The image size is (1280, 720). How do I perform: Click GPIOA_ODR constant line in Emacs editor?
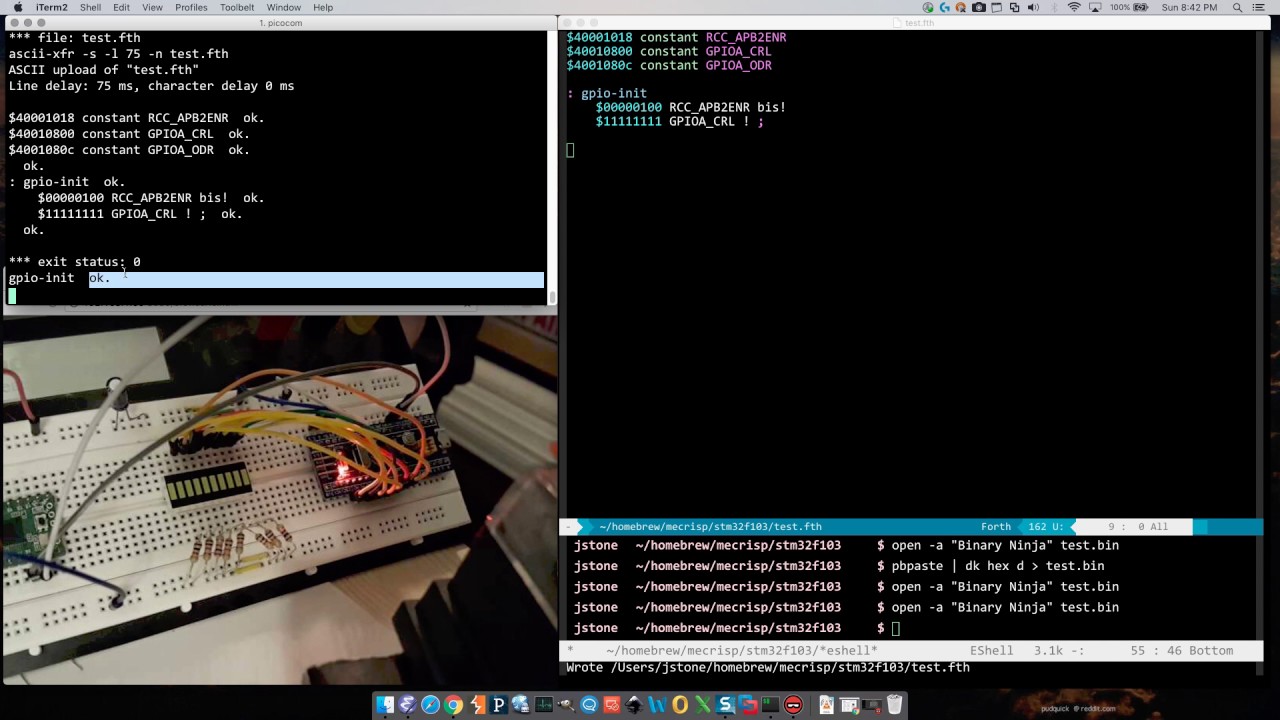pyautogui.click(x=669, y=65)
